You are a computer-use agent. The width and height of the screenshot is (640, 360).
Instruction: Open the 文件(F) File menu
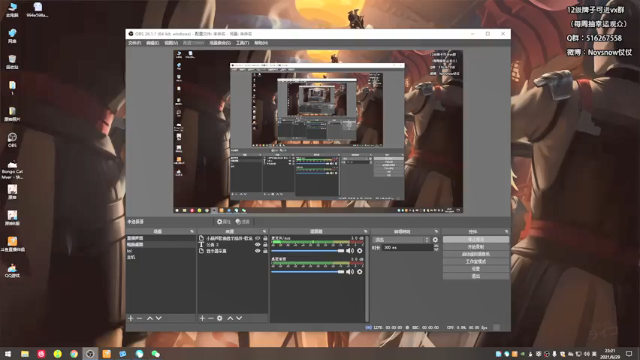pos(134,43)
